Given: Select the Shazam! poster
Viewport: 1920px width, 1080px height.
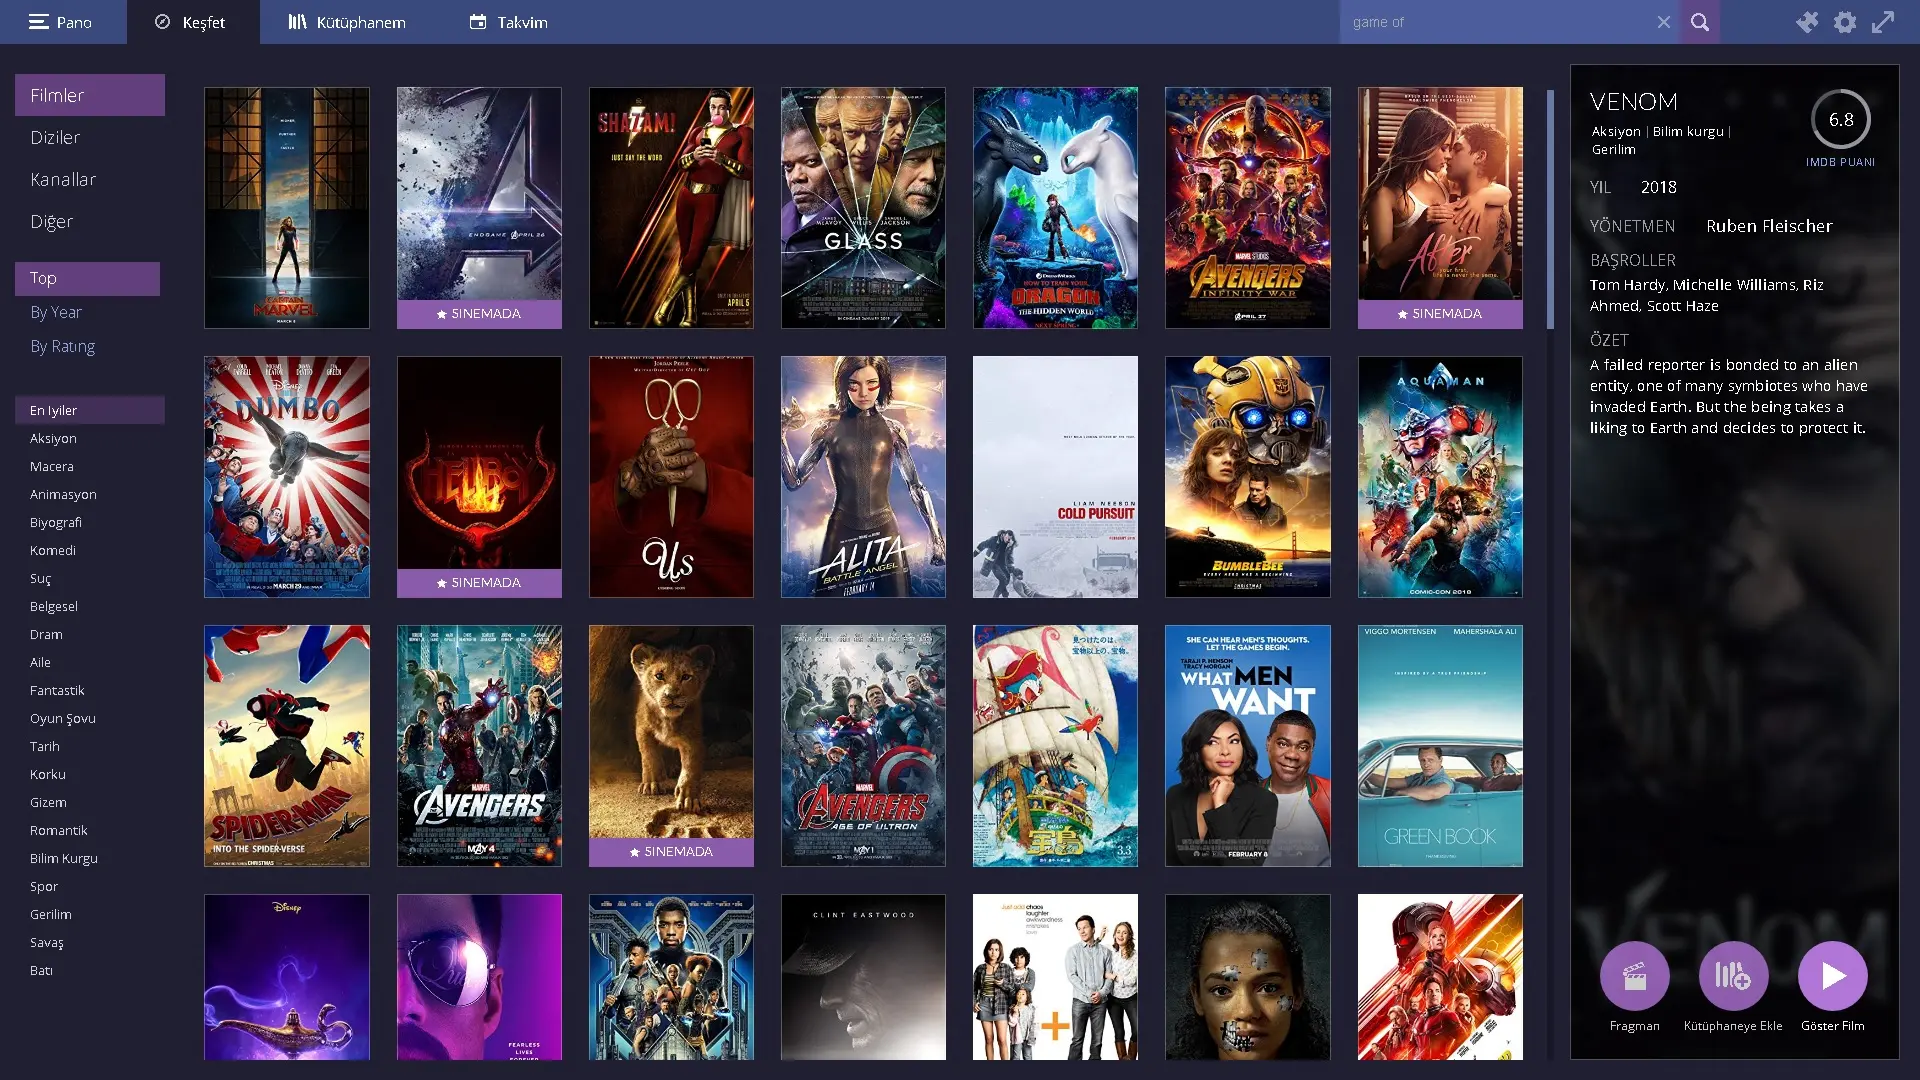Looking at the screenshot, I should click(x=671, y=208).
